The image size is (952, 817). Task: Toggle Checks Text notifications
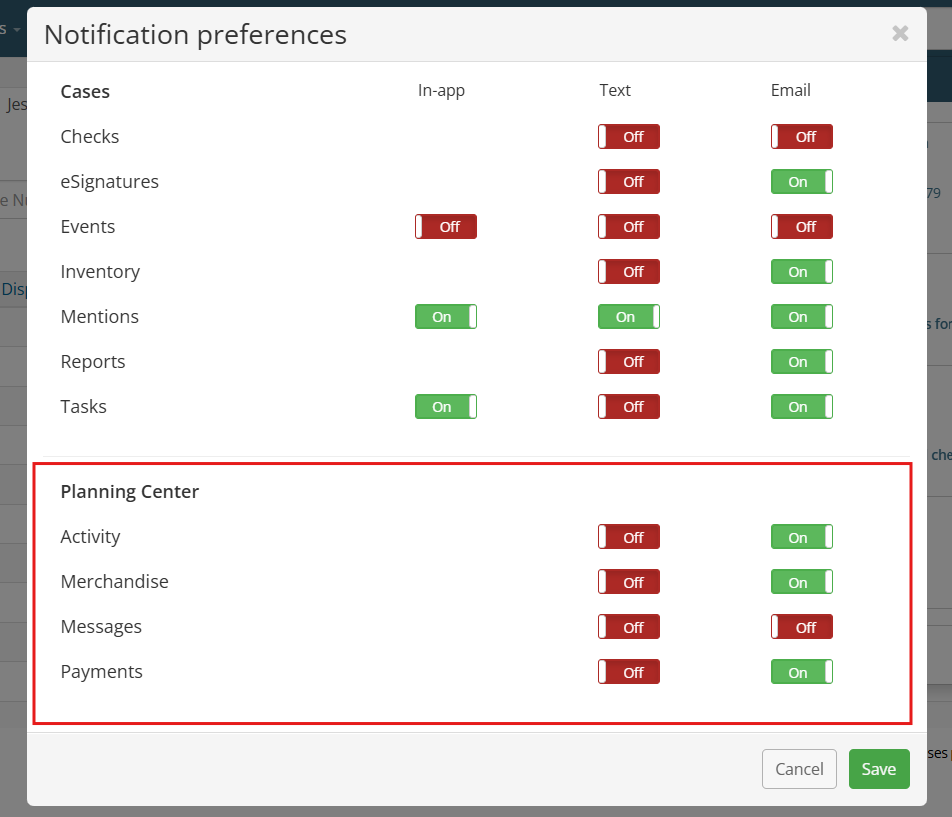tap(628, 137)
